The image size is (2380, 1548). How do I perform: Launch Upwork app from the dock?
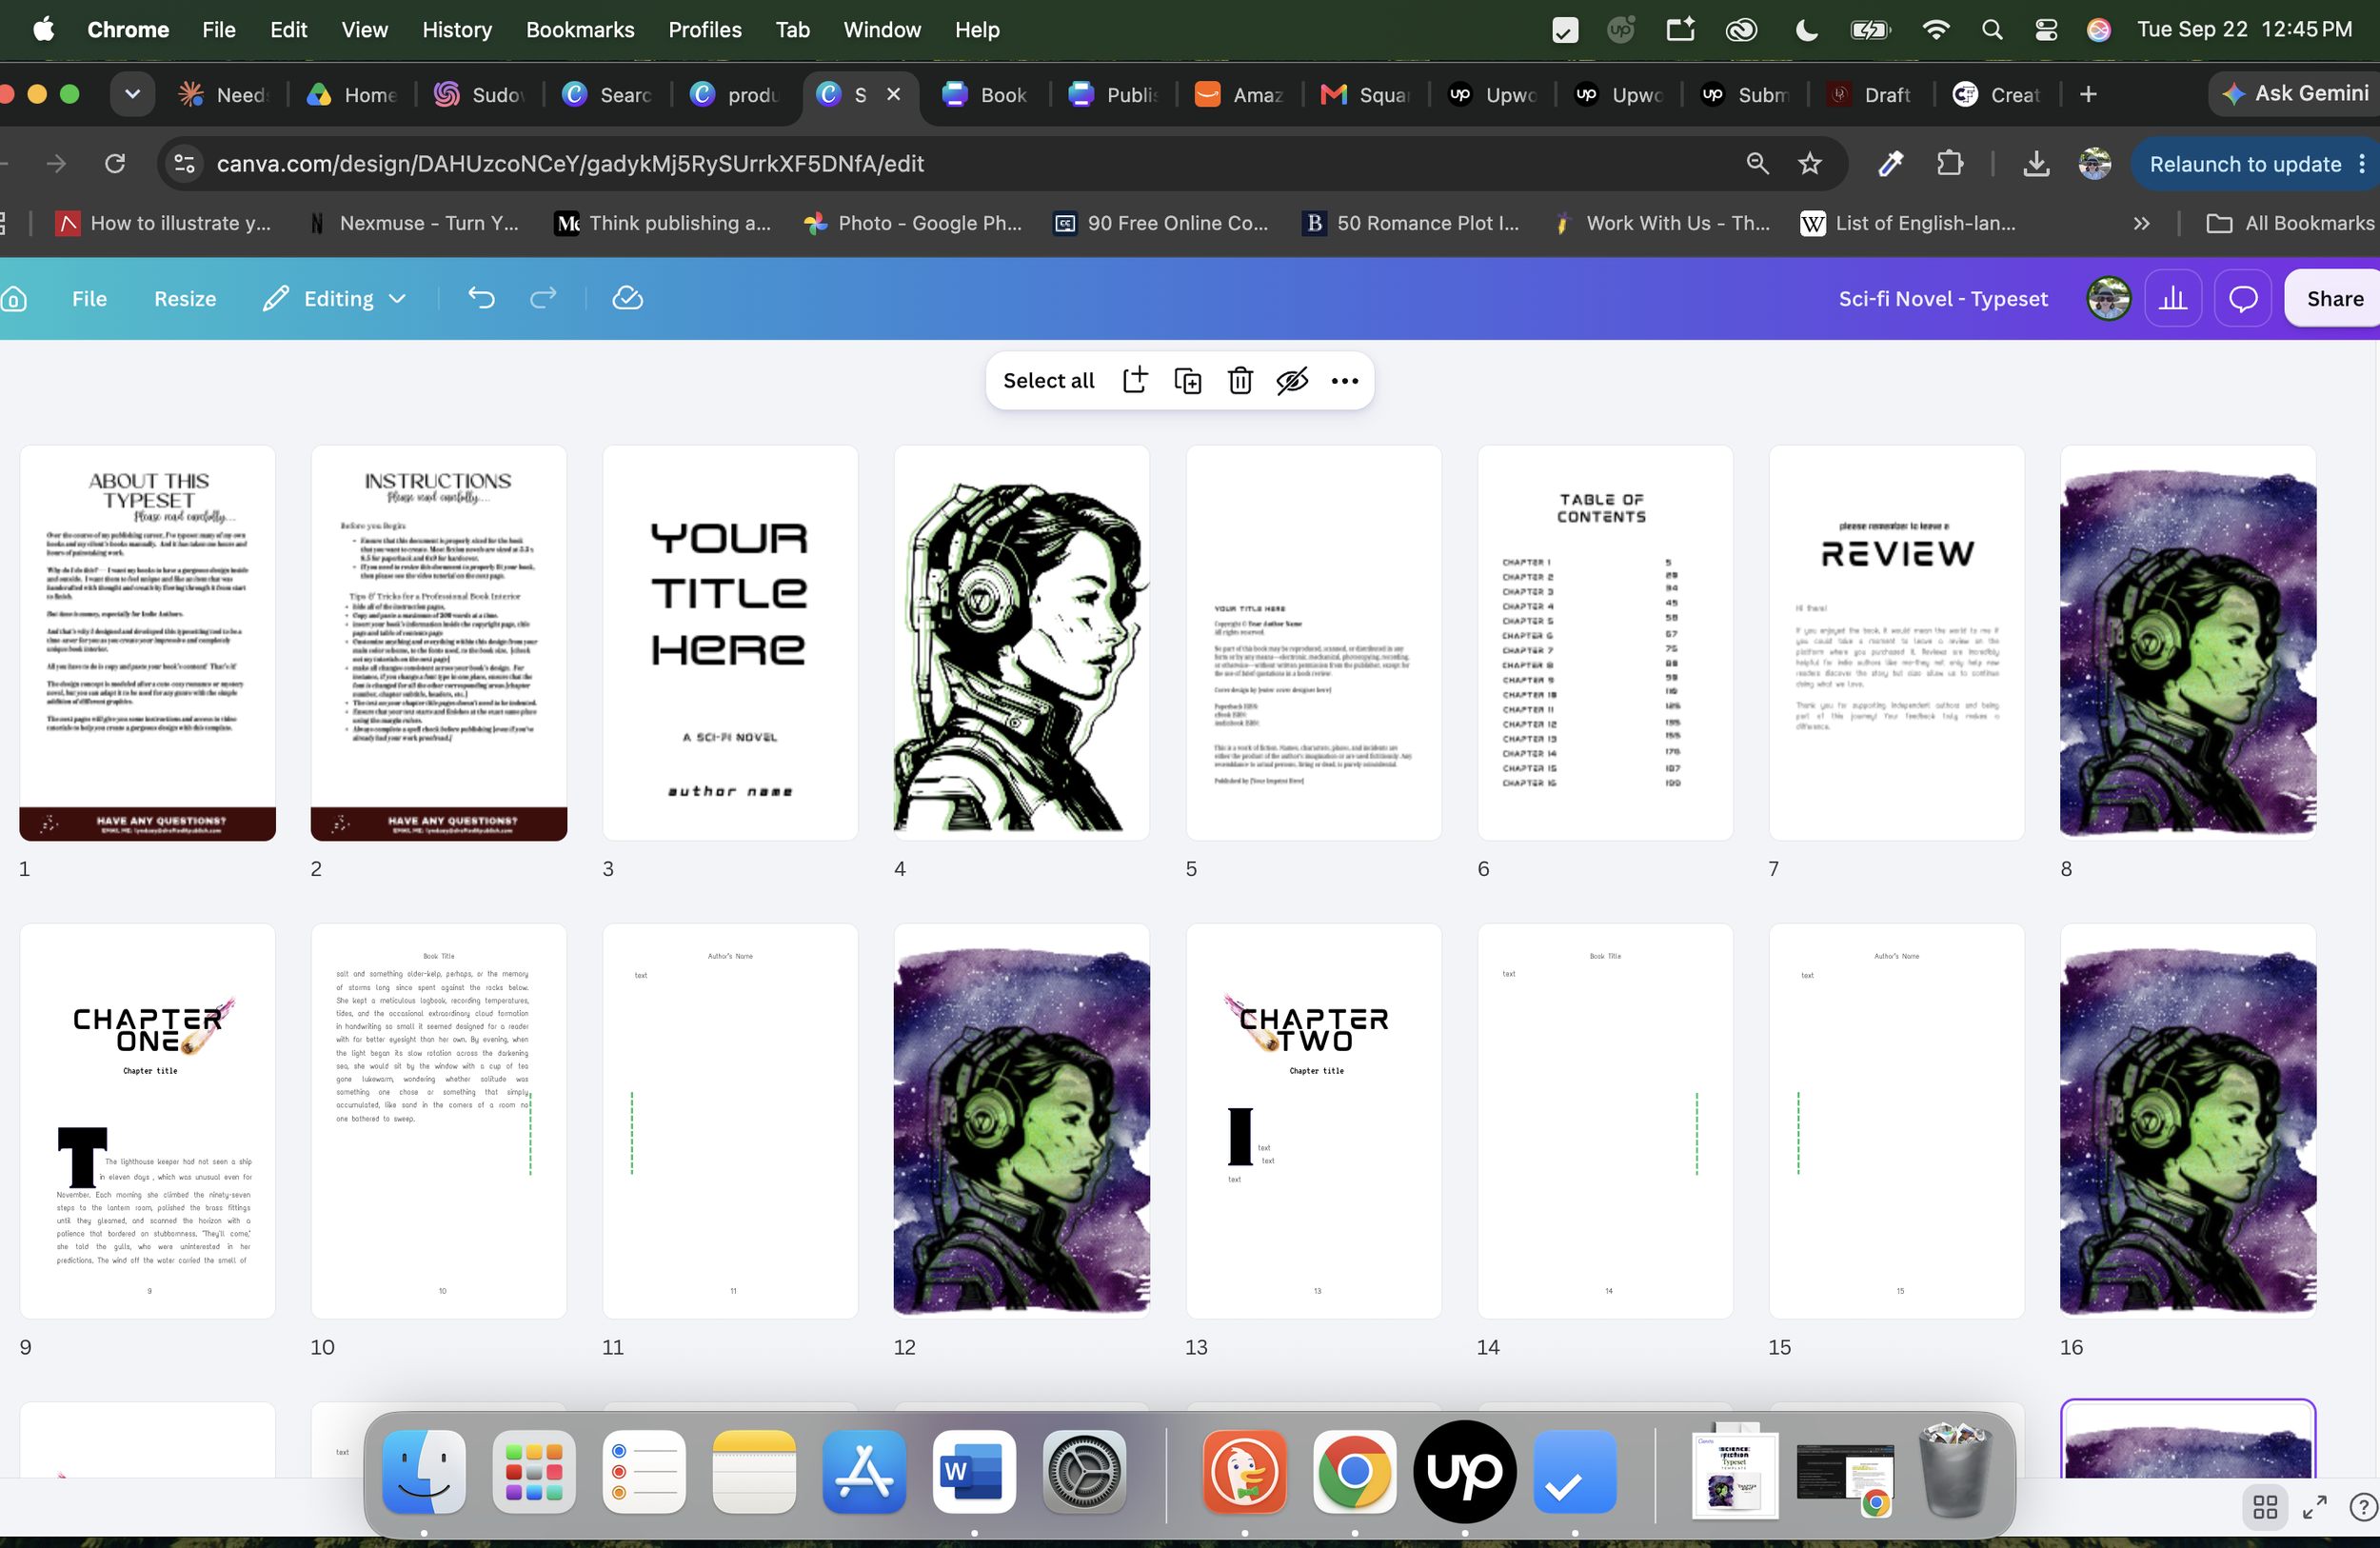1465,1471
